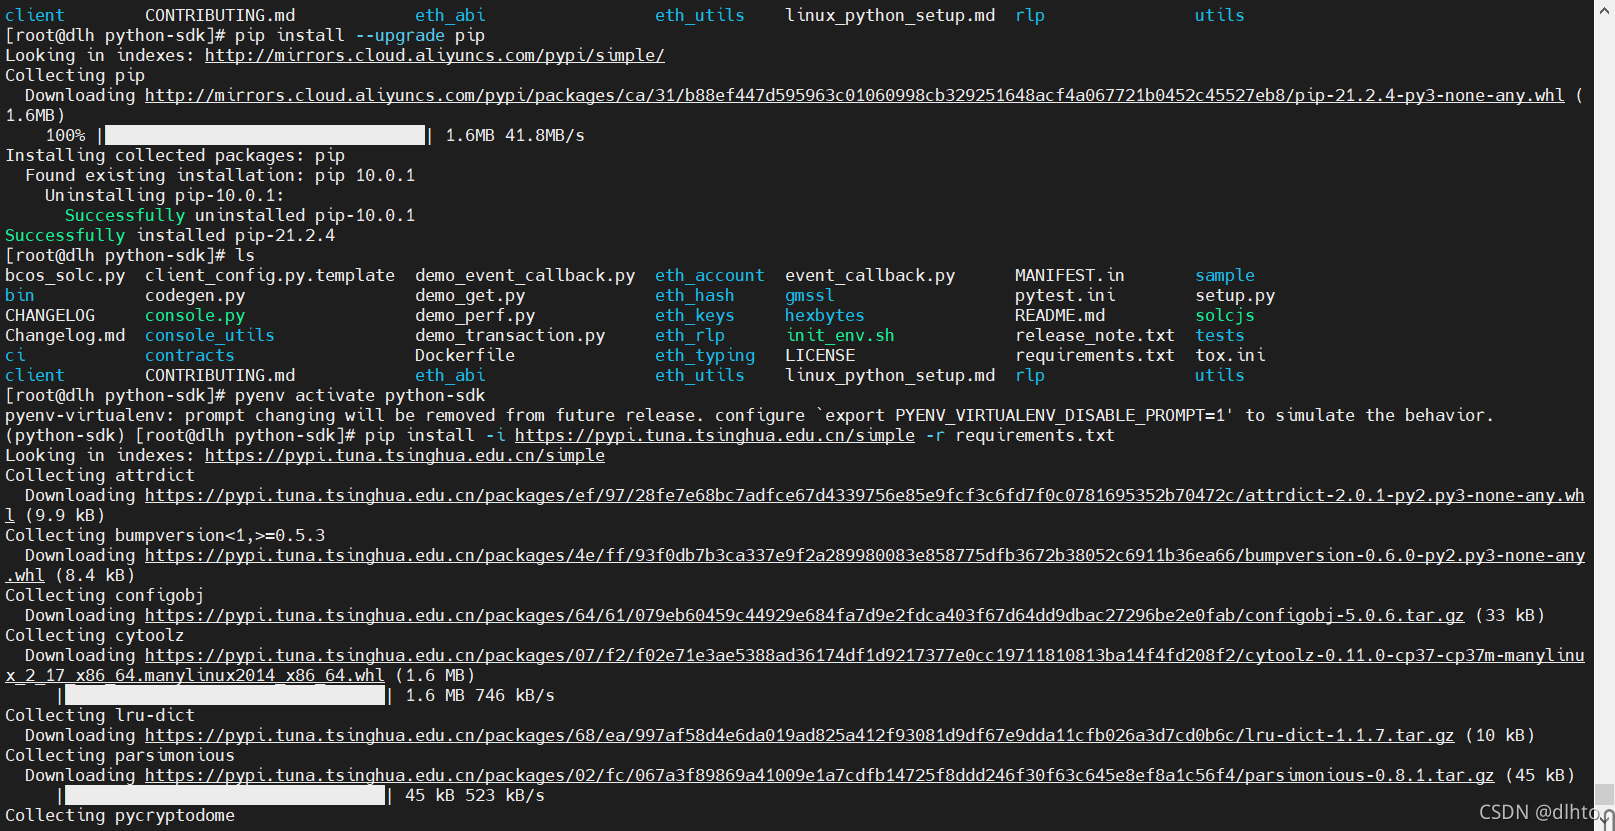Click the scrollbar track above the thumb
Screen dimensions: 1615x831
pos(1605,400)
